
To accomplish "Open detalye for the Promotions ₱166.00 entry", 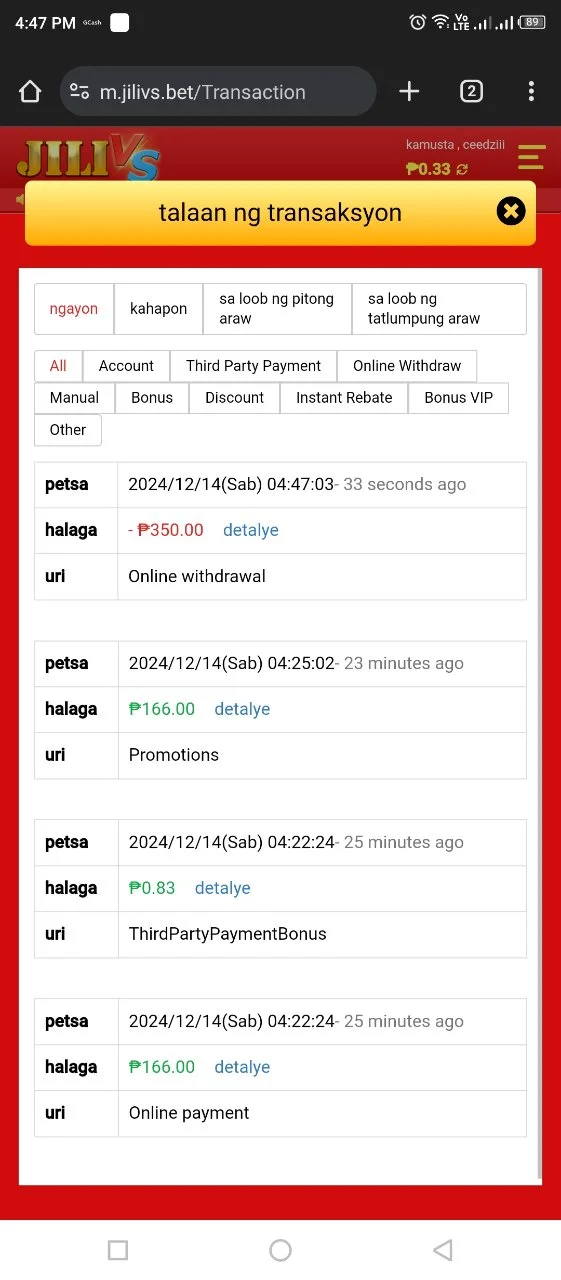I will click(243, 709).
